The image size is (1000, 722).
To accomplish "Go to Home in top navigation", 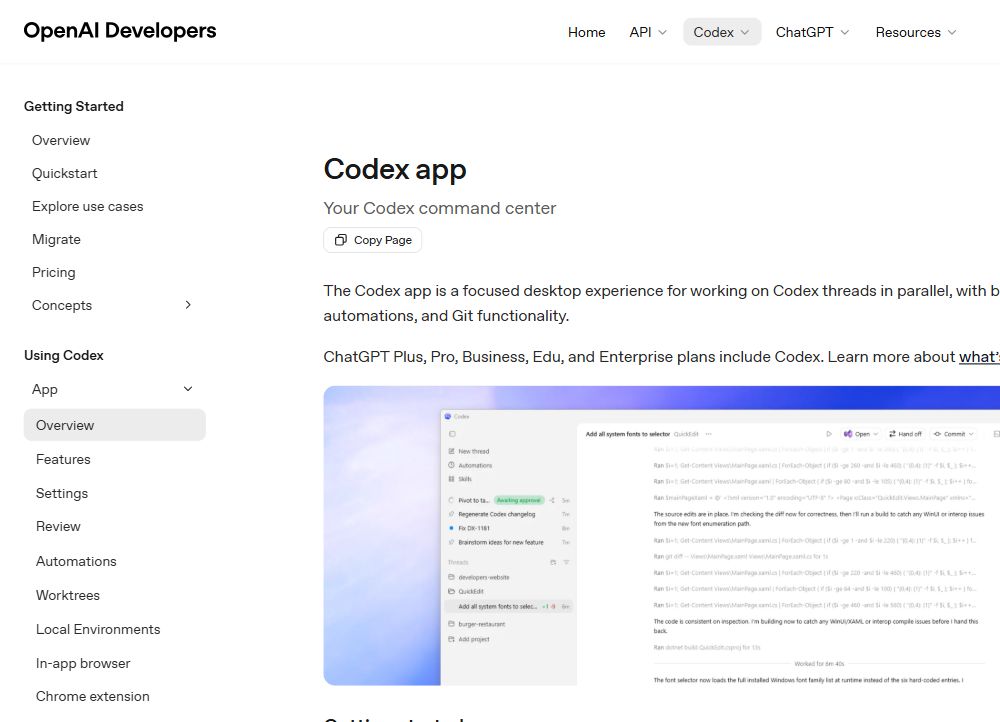I will pyautogui.click(x=586, y=32).
